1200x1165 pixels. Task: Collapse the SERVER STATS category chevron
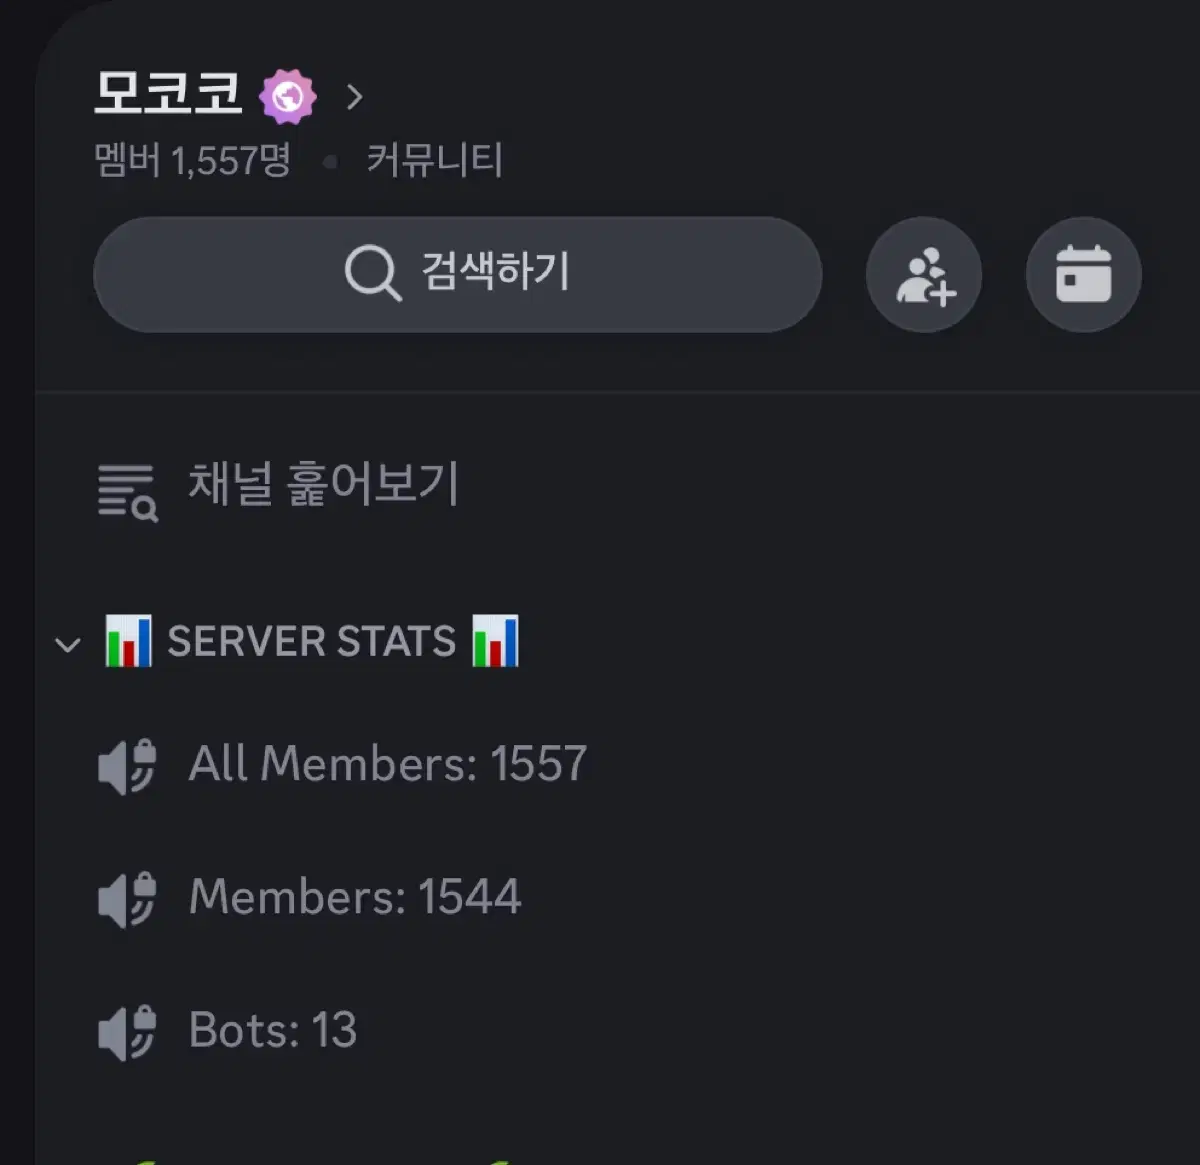coord(68,645)
